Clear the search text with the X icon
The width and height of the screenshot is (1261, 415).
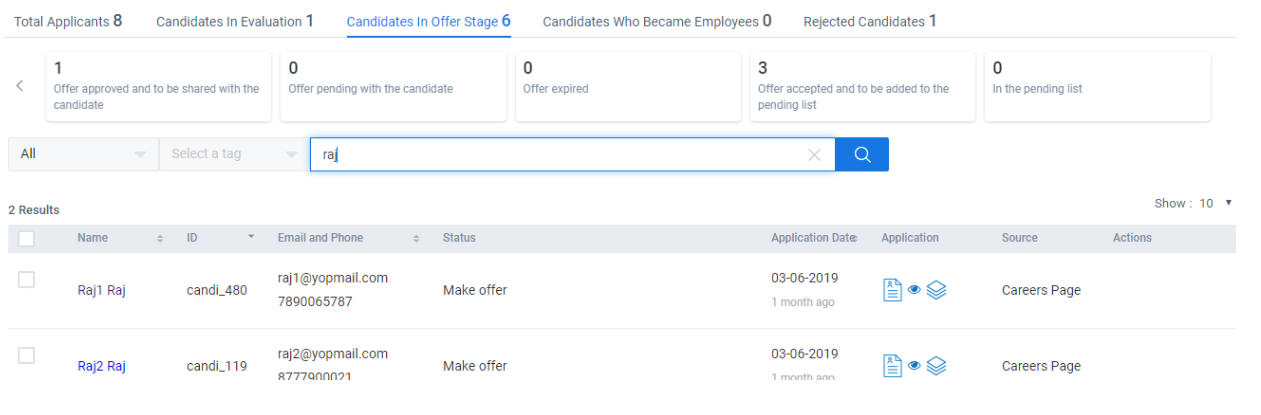(x=814, y=154)
